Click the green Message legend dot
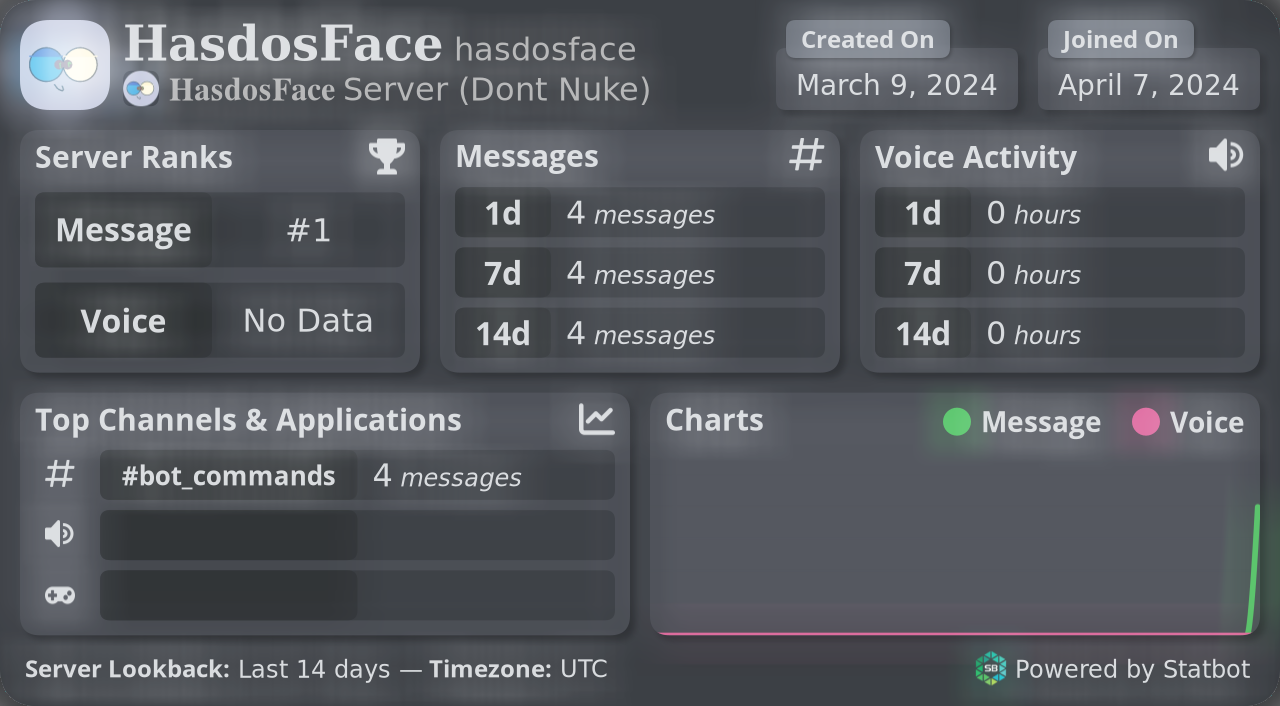Screen dimensions: 1280x706 pos(957,422)
